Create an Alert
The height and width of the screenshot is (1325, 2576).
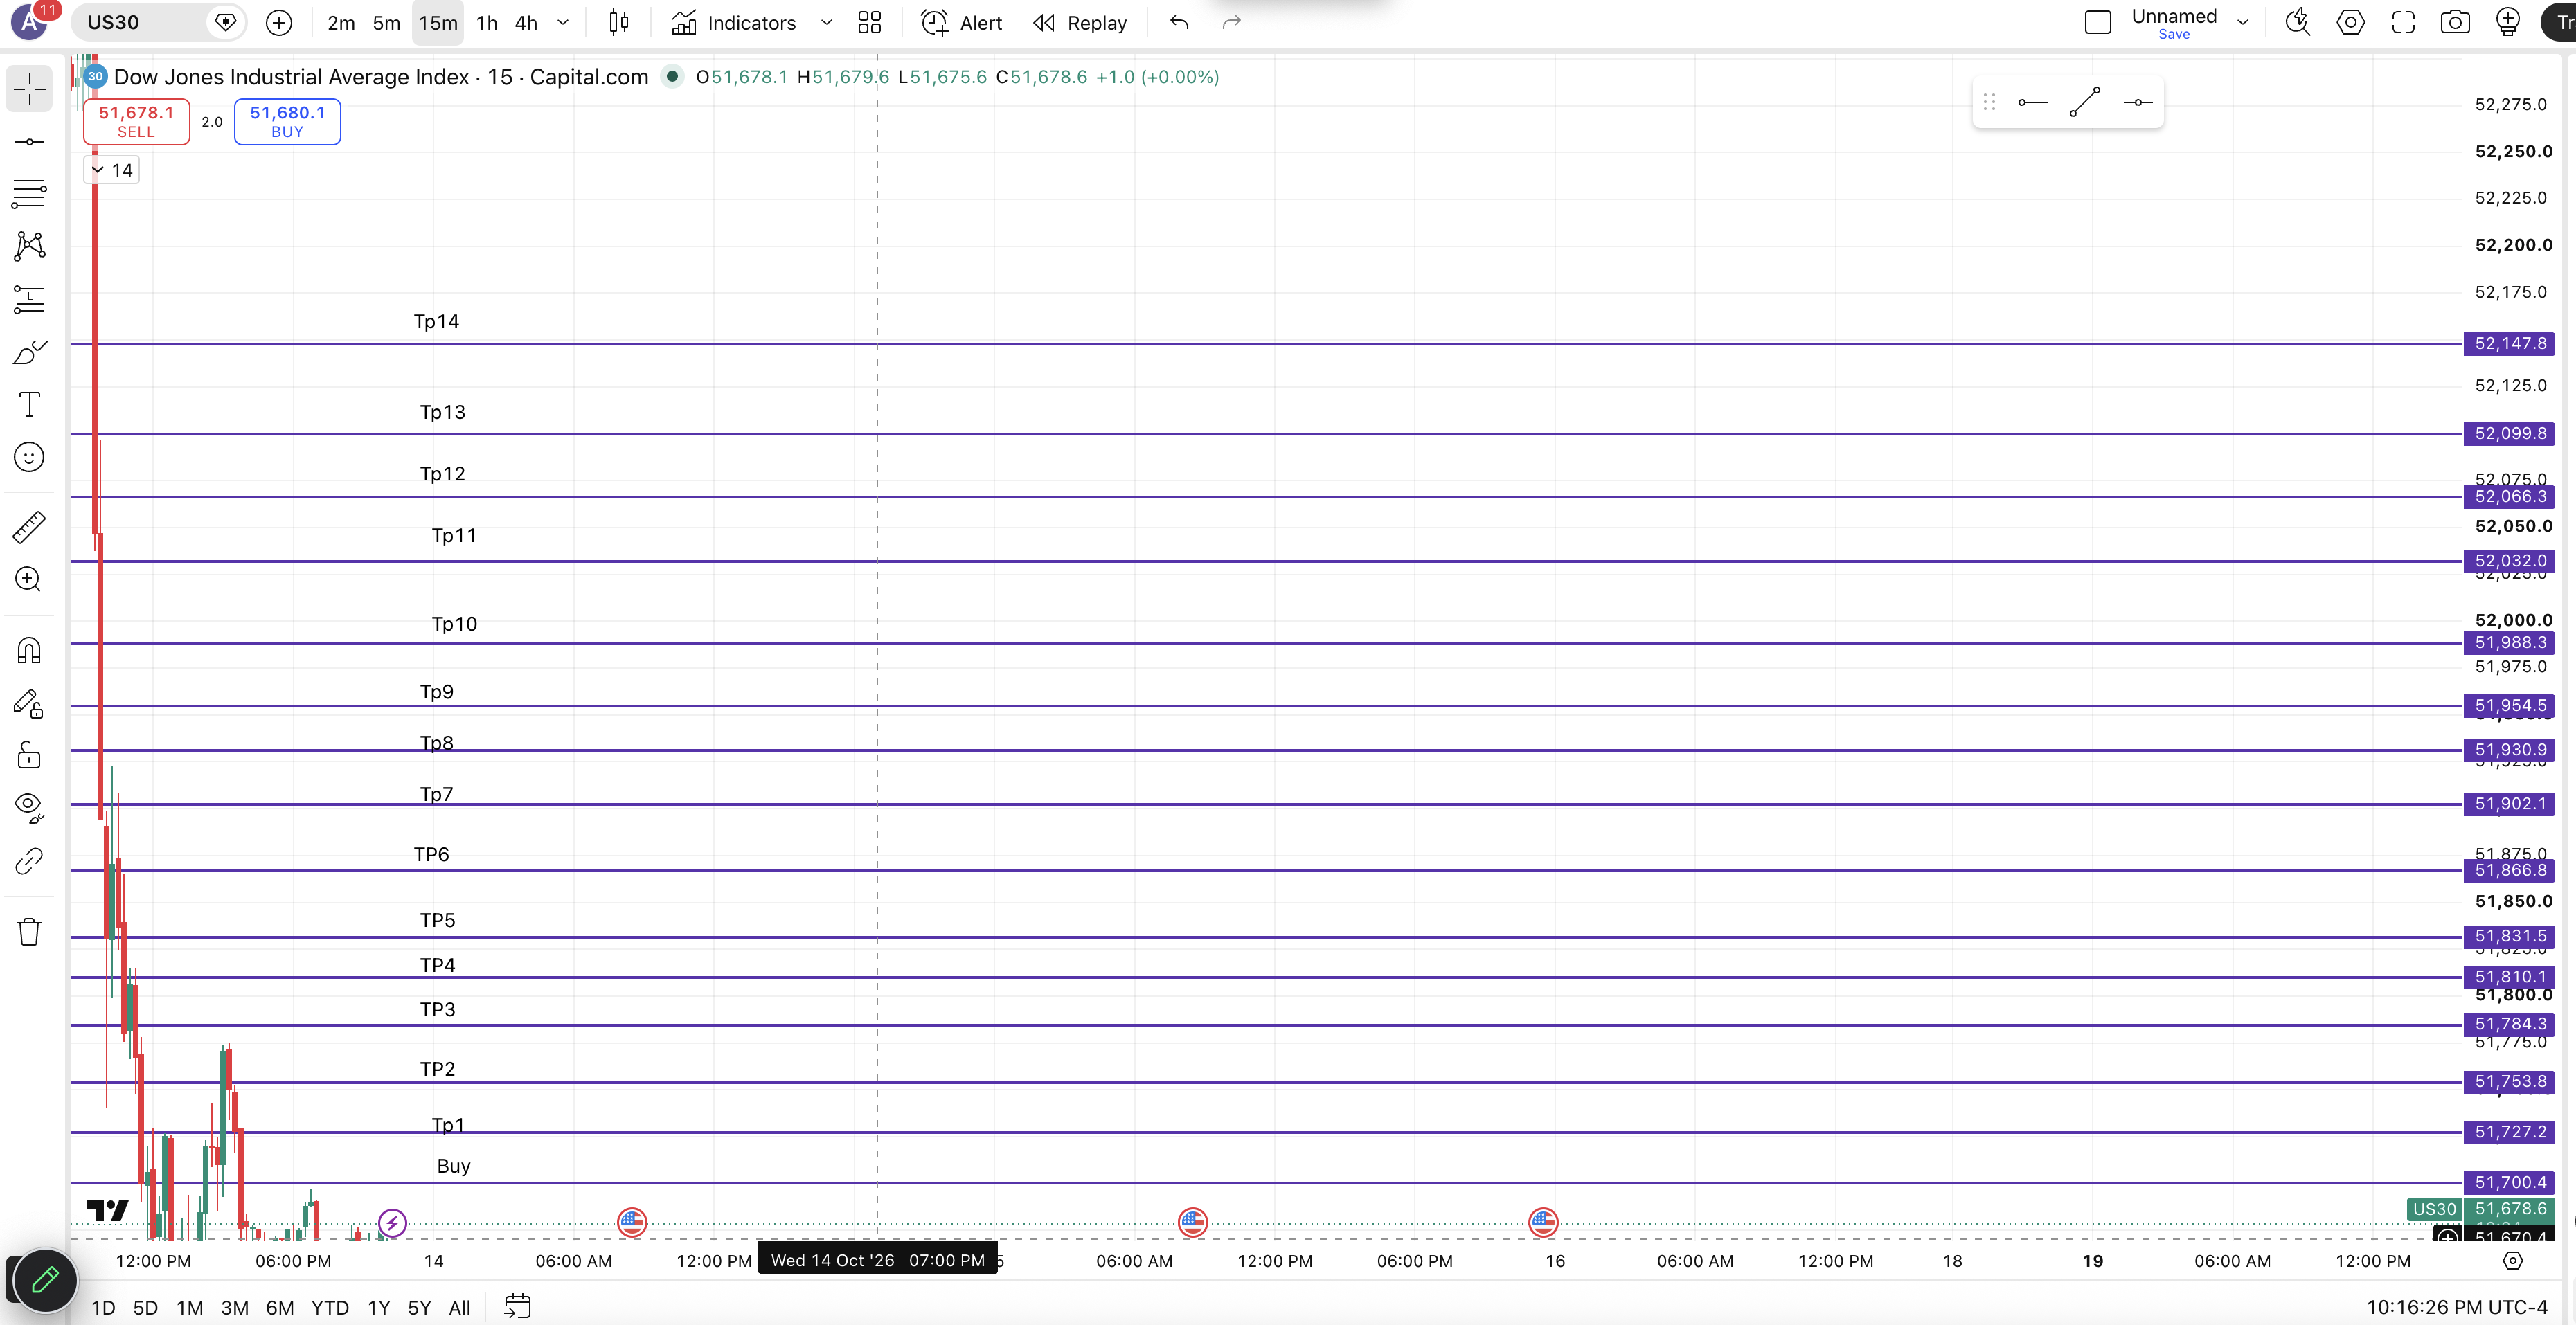961,22
